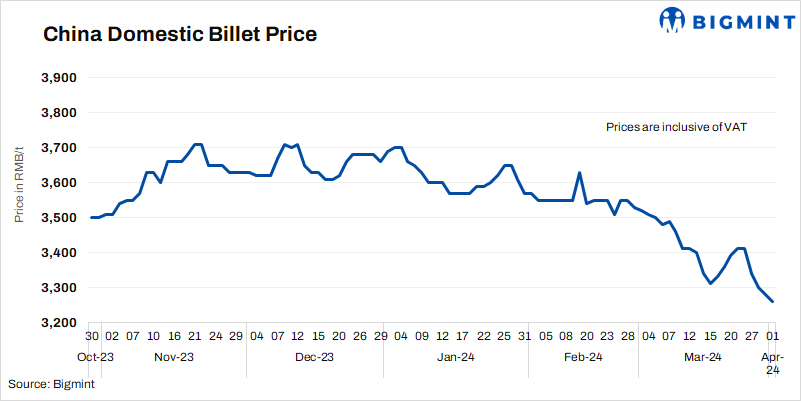Click the Prices are inclusive of VAT note
801x401 pixels.
677,128
